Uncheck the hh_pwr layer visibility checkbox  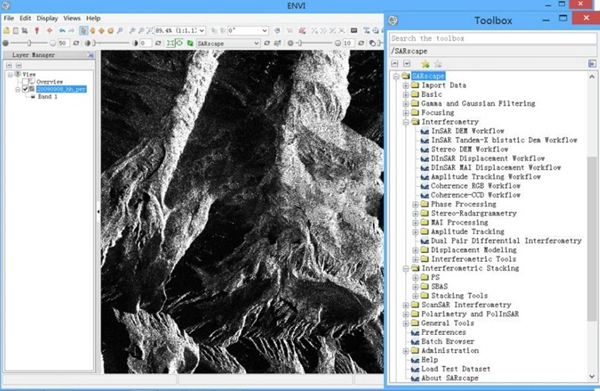(x=25, y=89)
